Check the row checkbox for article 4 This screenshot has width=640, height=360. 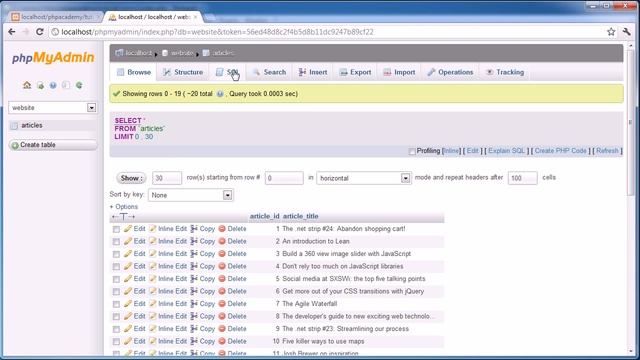pos(116,267)
